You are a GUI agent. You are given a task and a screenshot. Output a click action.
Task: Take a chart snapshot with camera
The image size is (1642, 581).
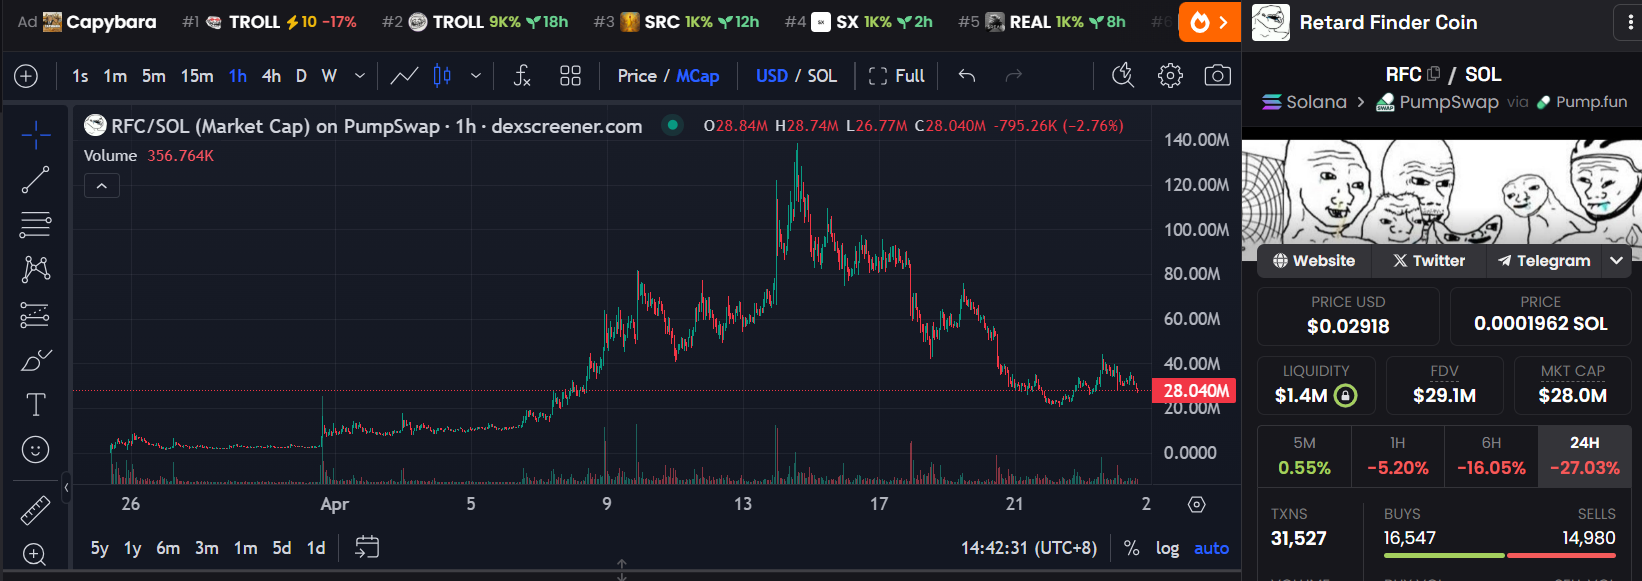coord(1217,76)
